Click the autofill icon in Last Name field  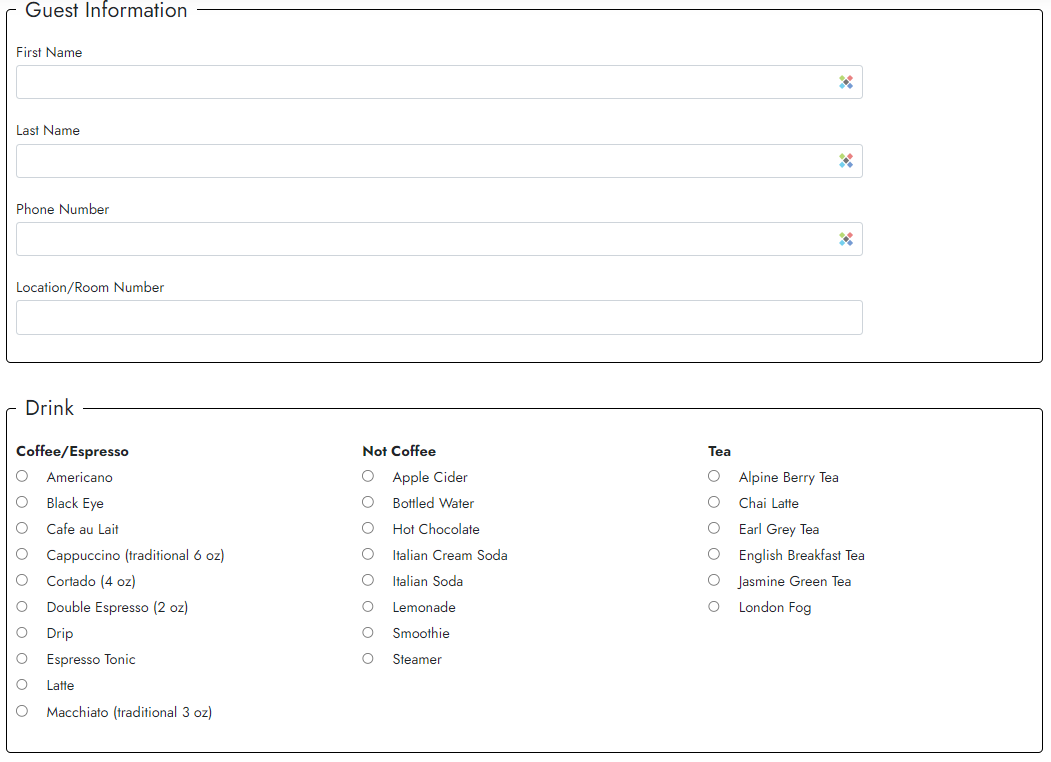[846, 160]
